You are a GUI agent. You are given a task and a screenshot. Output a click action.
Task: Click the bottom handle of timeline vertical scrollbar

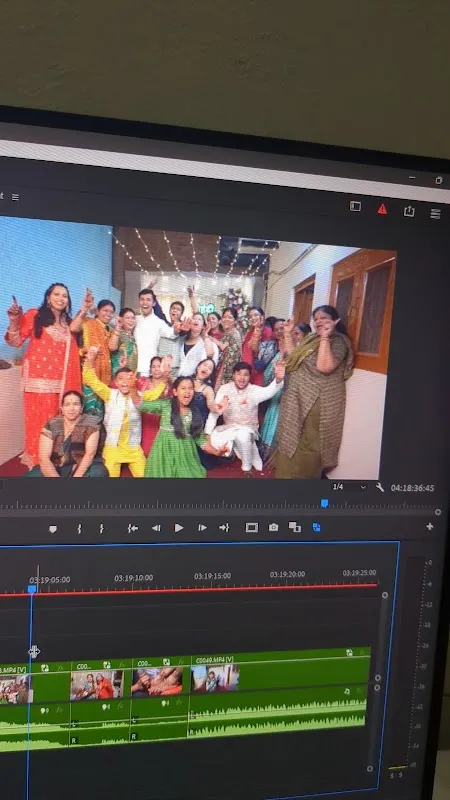[x=370, y=769]
